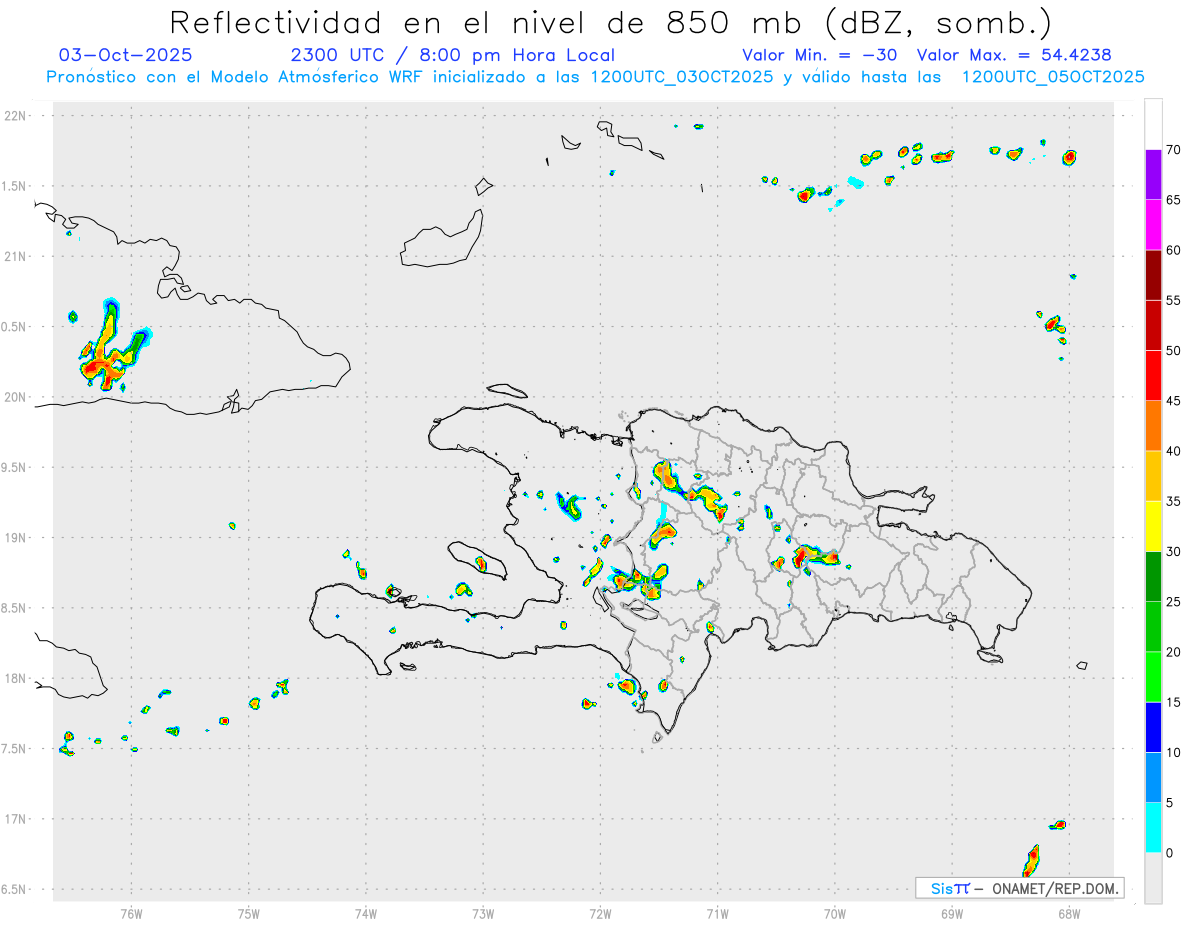1200x927 pixels.
Task: Select the orange 40-45 dBZ colorbar segment
Action: click(x=1153, y=426)
